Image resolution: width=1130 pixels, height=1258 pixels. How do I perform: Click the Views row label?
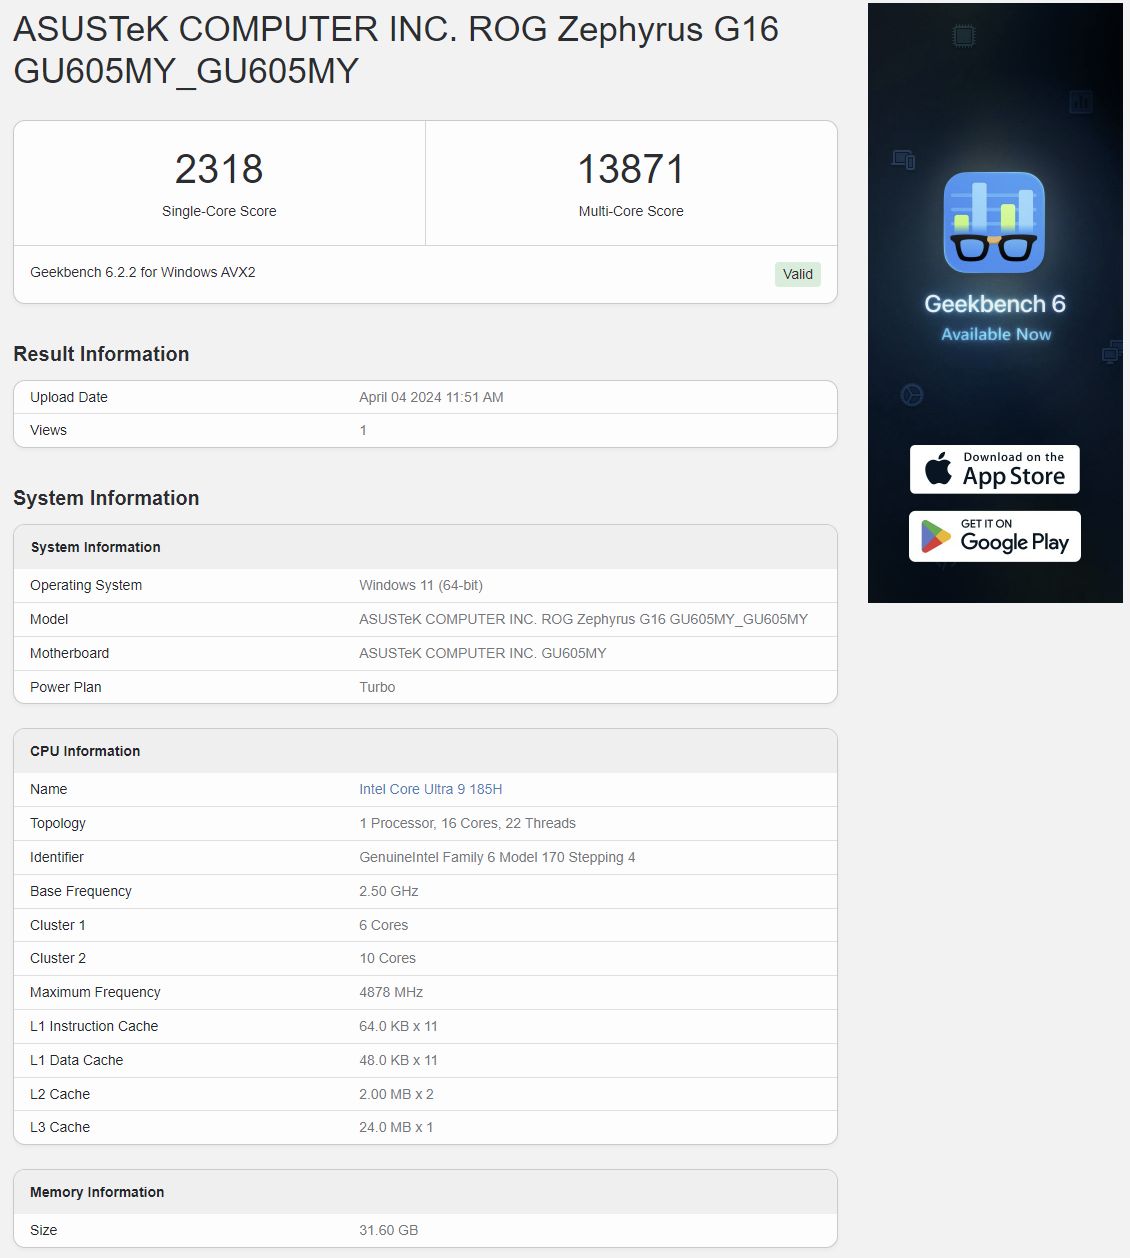point(48,430)
